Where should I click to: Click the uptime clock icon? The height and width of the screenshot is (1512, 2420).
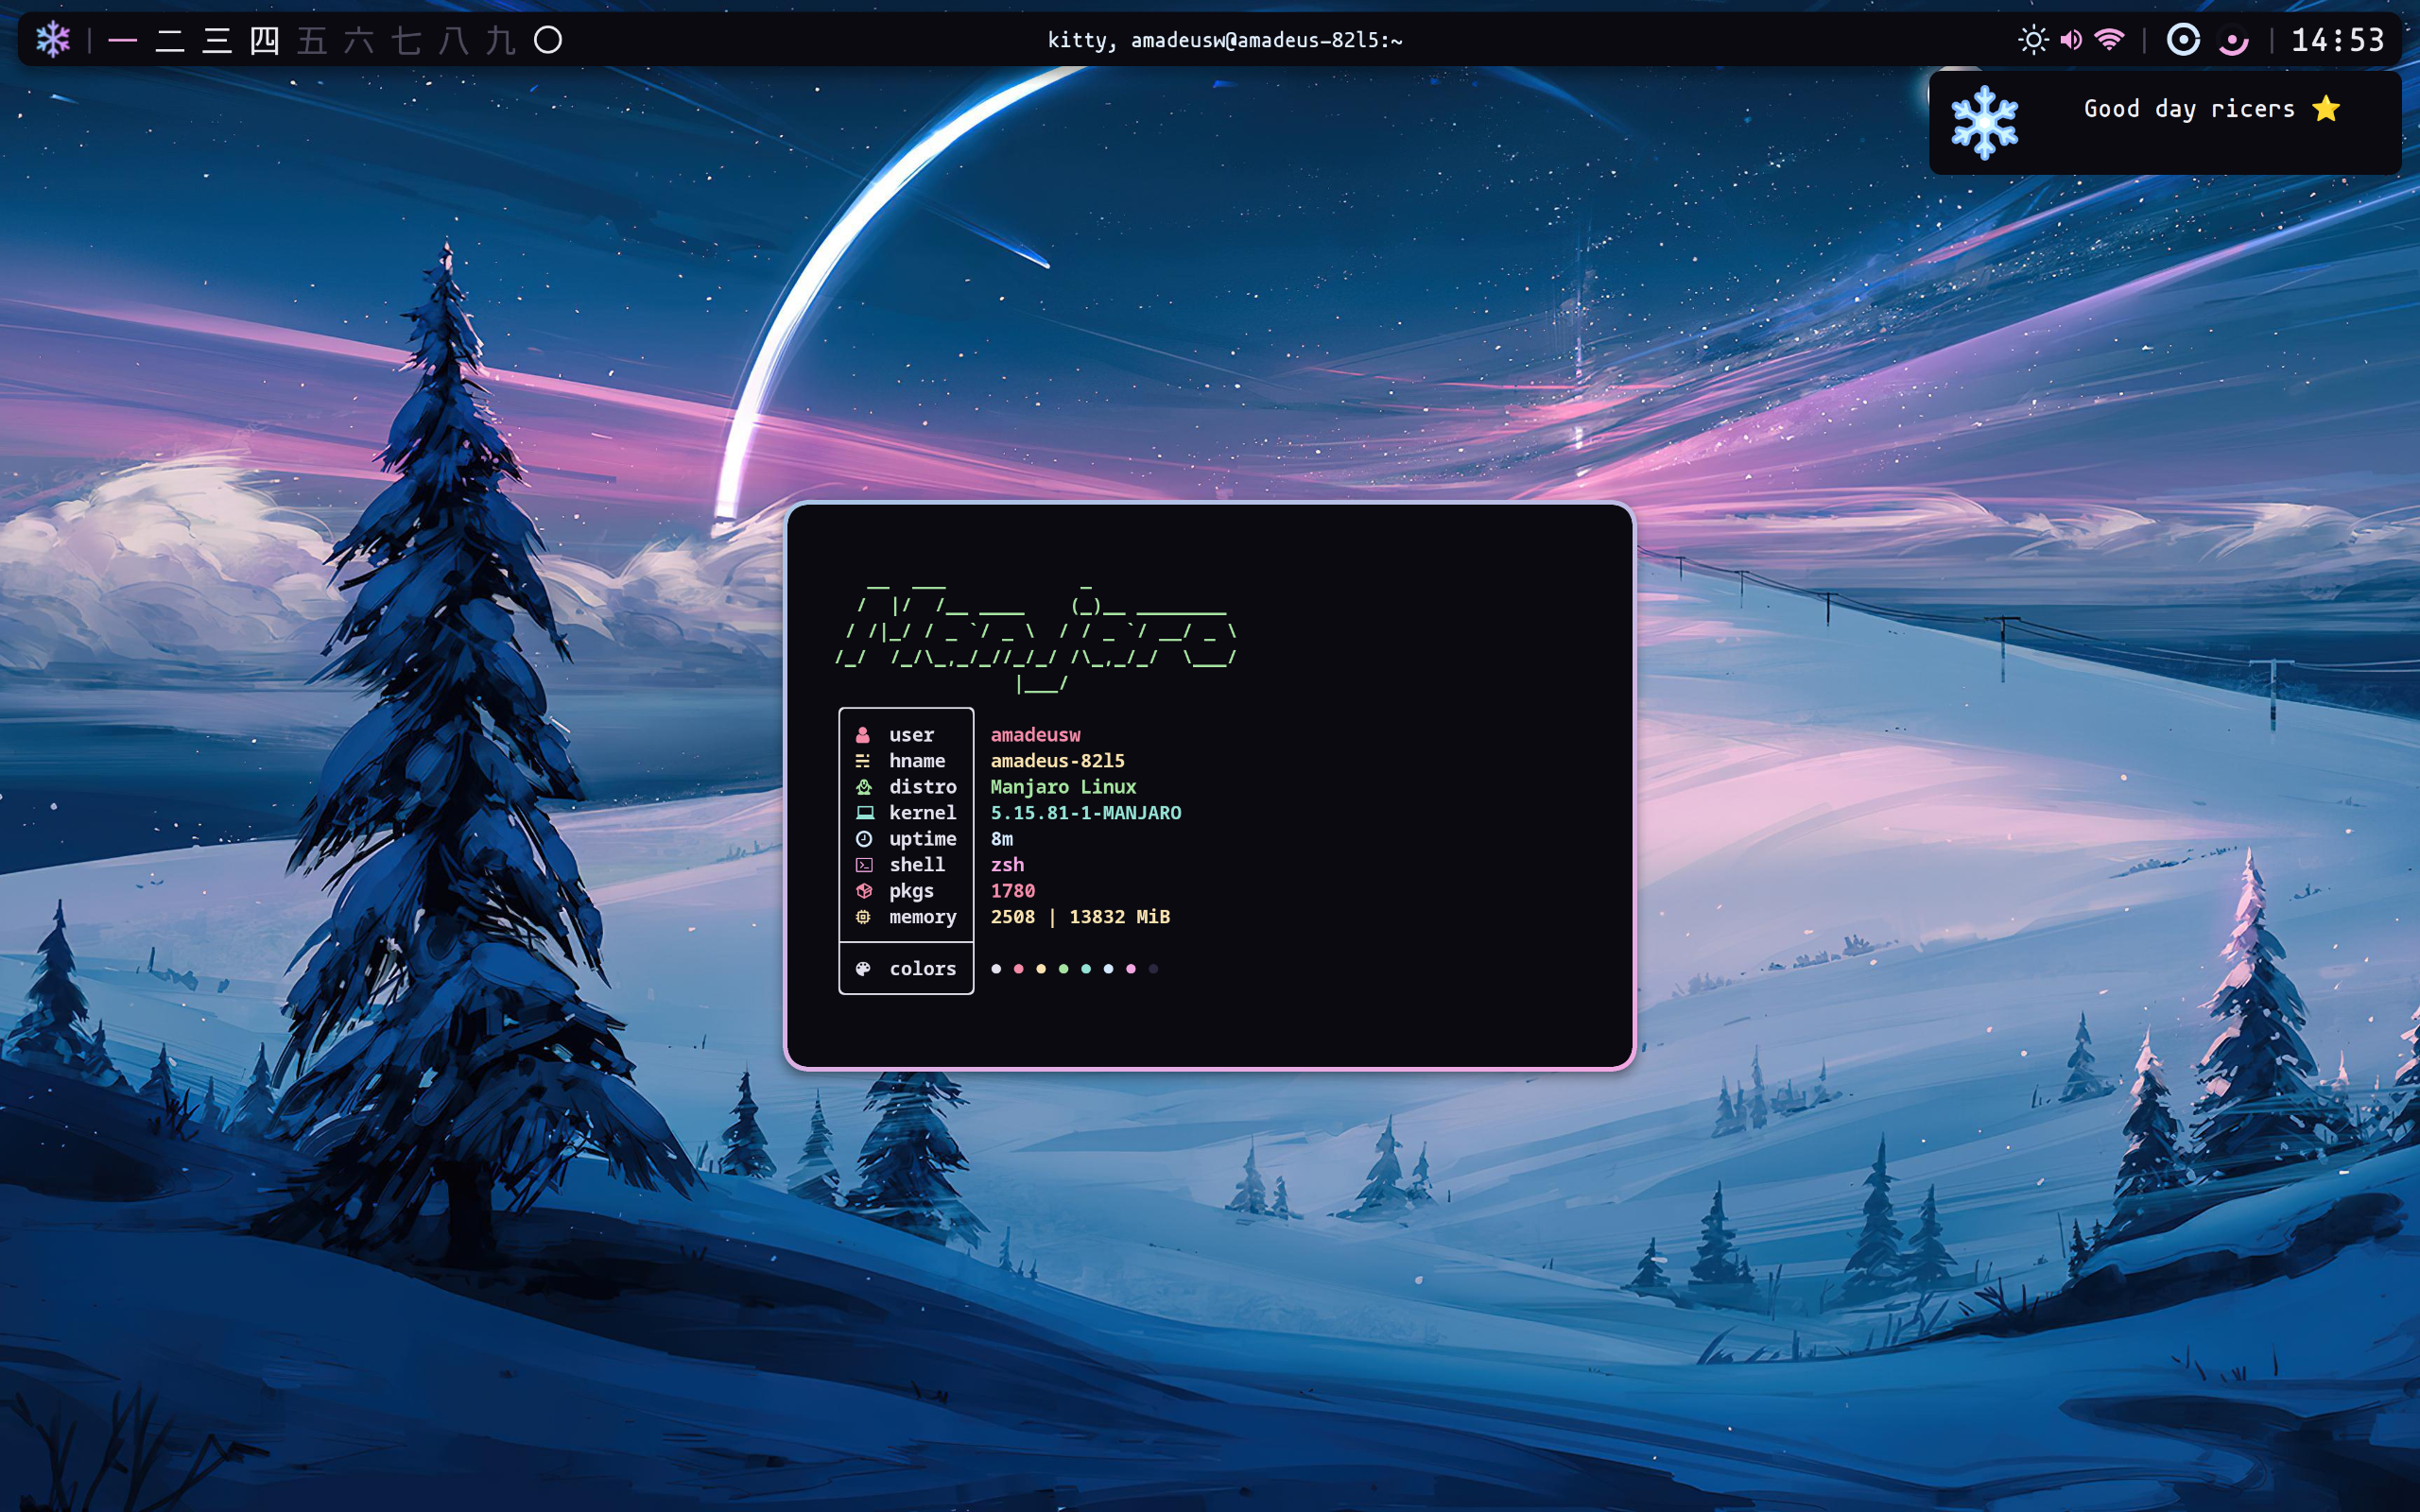864,839
